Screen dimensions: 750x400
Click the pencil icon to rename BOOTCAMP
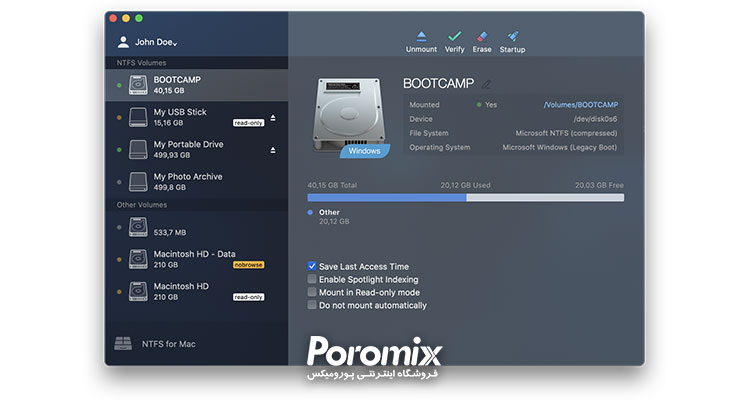click(487, 84)
